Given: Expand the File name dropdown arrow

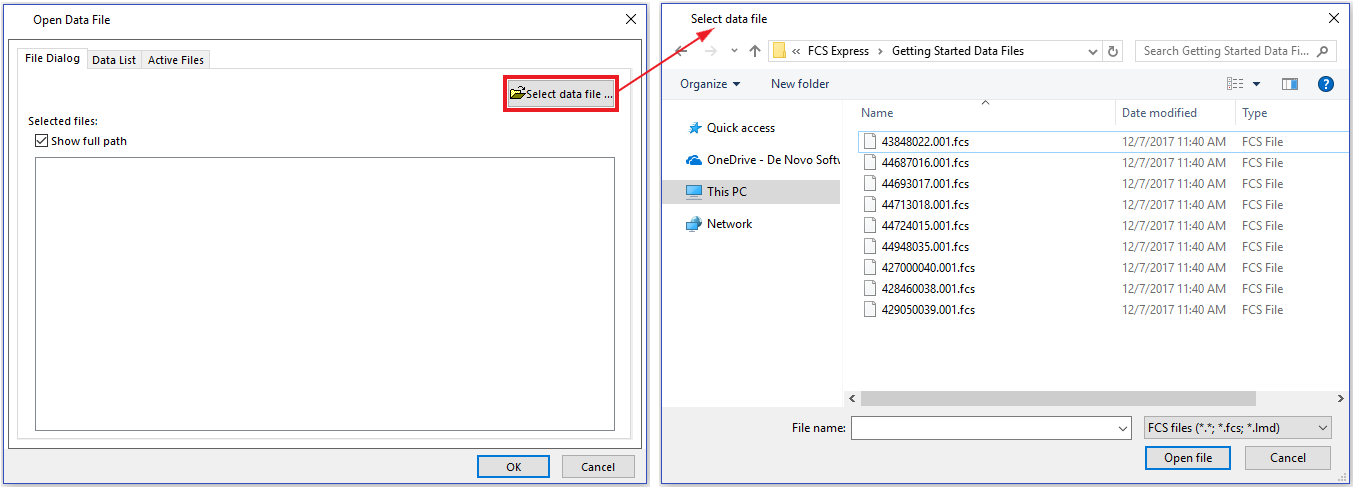Looking at the screenshot, I should click(1123, 428).
